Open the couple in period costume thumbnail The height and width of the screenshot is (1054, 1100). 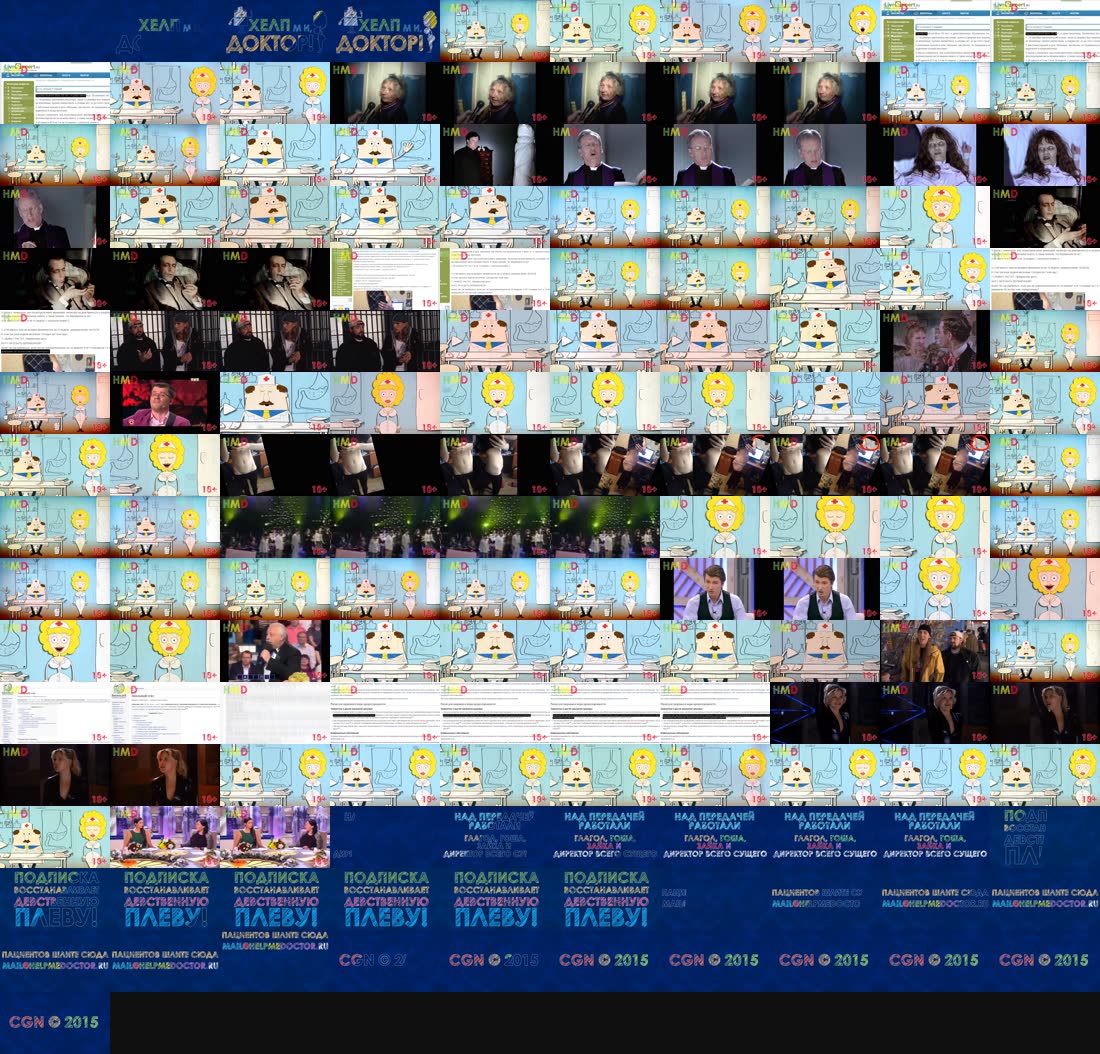[935, 341]
